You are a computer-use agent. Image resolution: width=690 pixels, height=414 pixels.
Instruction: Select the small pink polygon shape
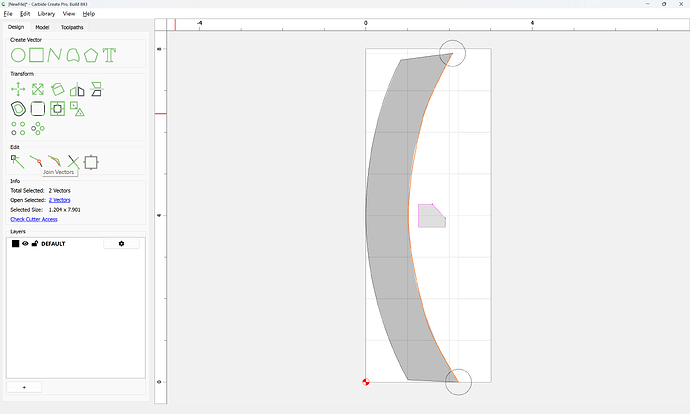tap(430, 218)
